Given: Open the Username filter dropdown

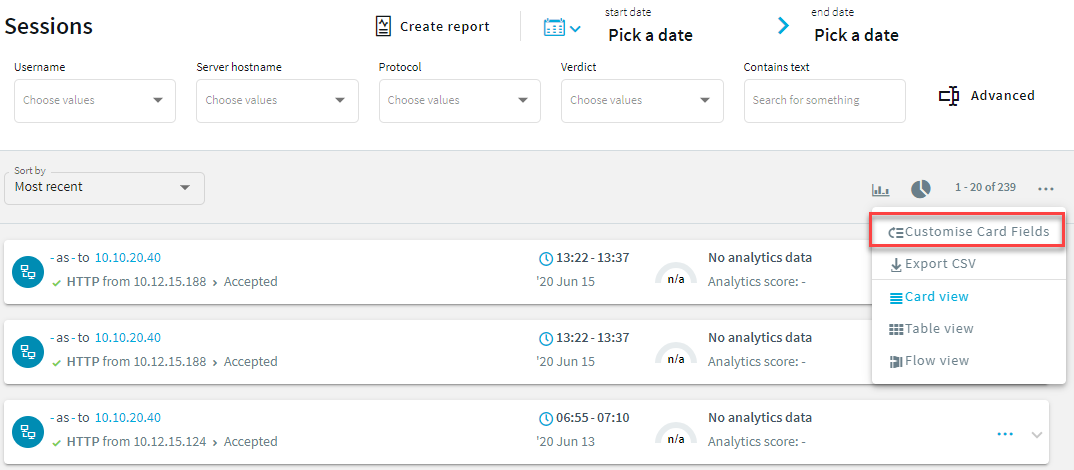Looking at the screenshot, I should tap(95, 100).
